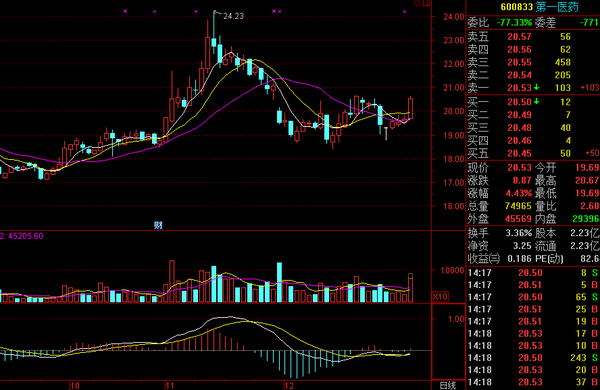Click the 11 month marker on time axis

point(170,385)
